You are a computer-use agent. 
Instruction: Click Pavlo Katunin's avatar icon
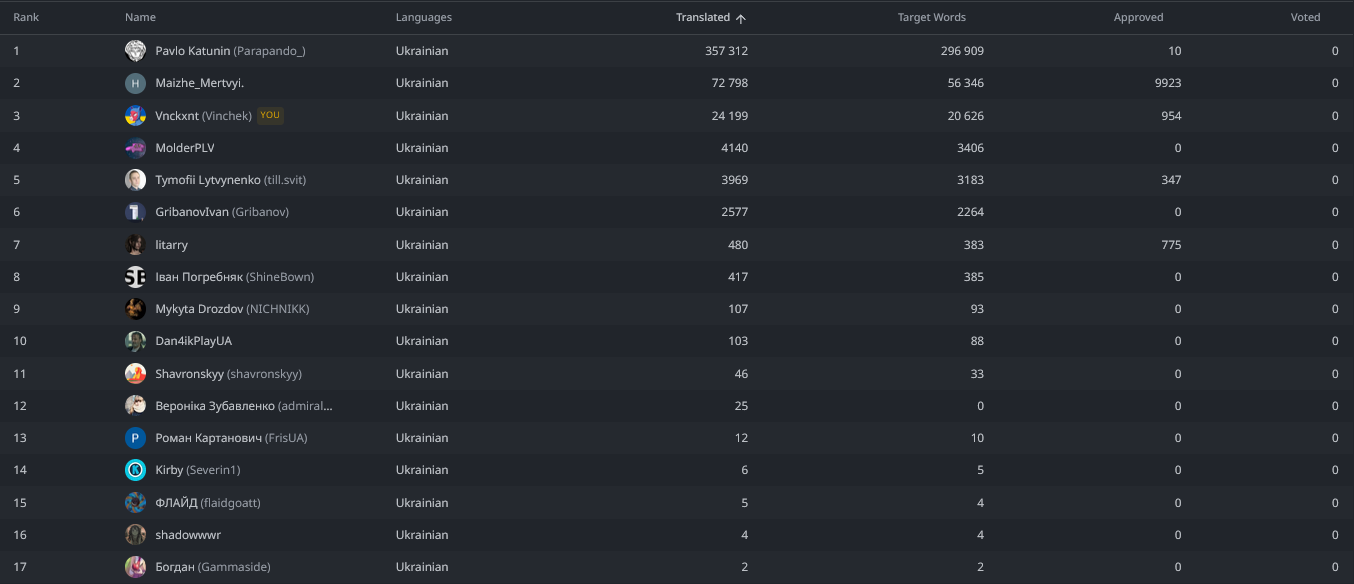coord(135,51)
